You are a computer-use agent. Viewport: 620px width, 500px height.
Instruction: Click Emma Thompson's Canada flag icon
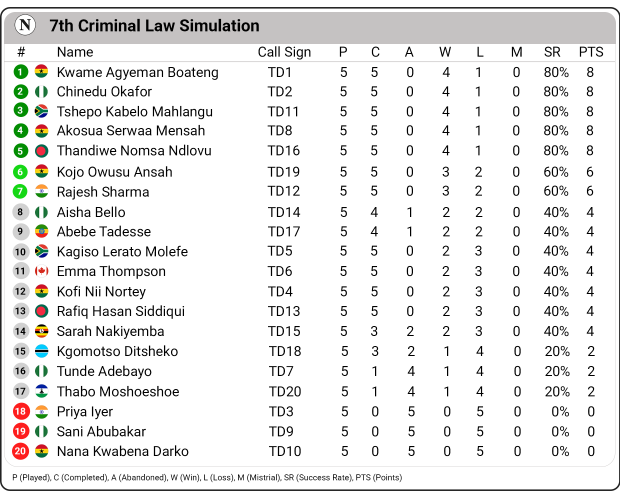point(42,271)
